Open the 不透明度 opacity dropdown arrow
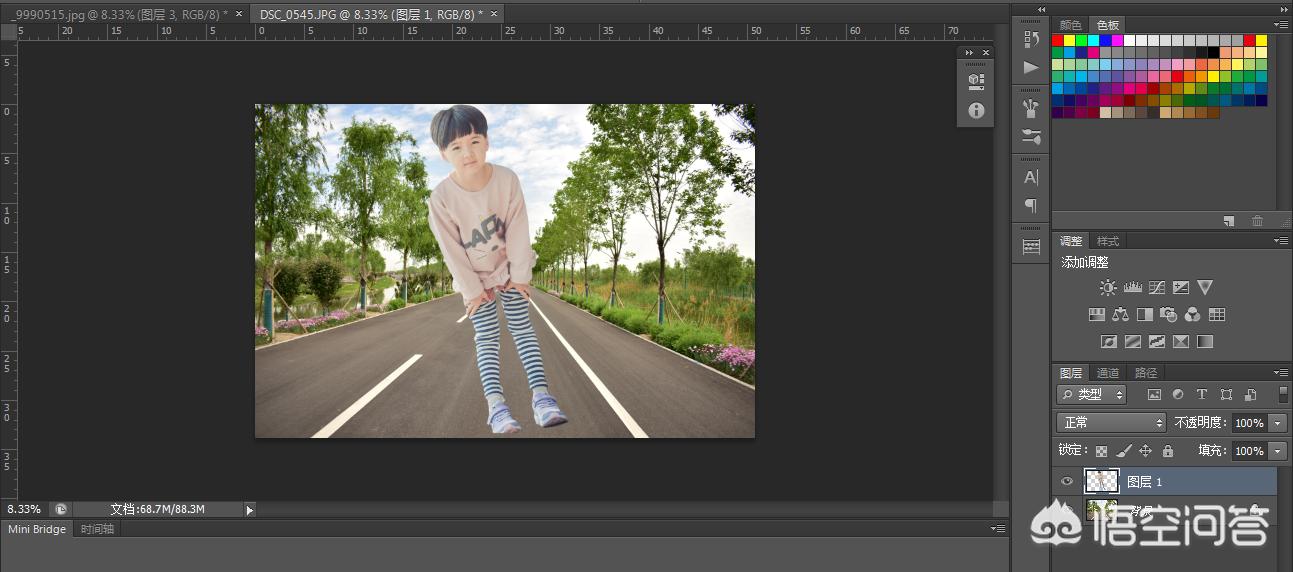The height and width of the screenshot is (572, 1293). pos(1276,423)
